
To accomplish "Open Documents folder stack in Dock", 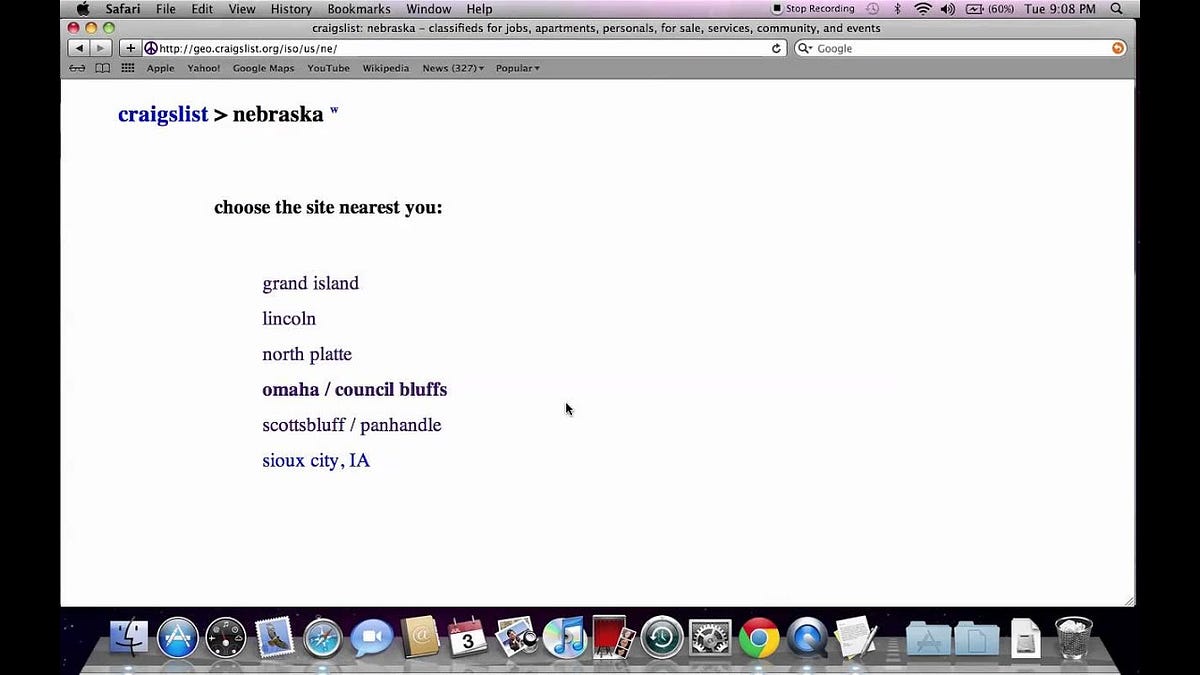I will pyautogui.click(x=977, y=637).
